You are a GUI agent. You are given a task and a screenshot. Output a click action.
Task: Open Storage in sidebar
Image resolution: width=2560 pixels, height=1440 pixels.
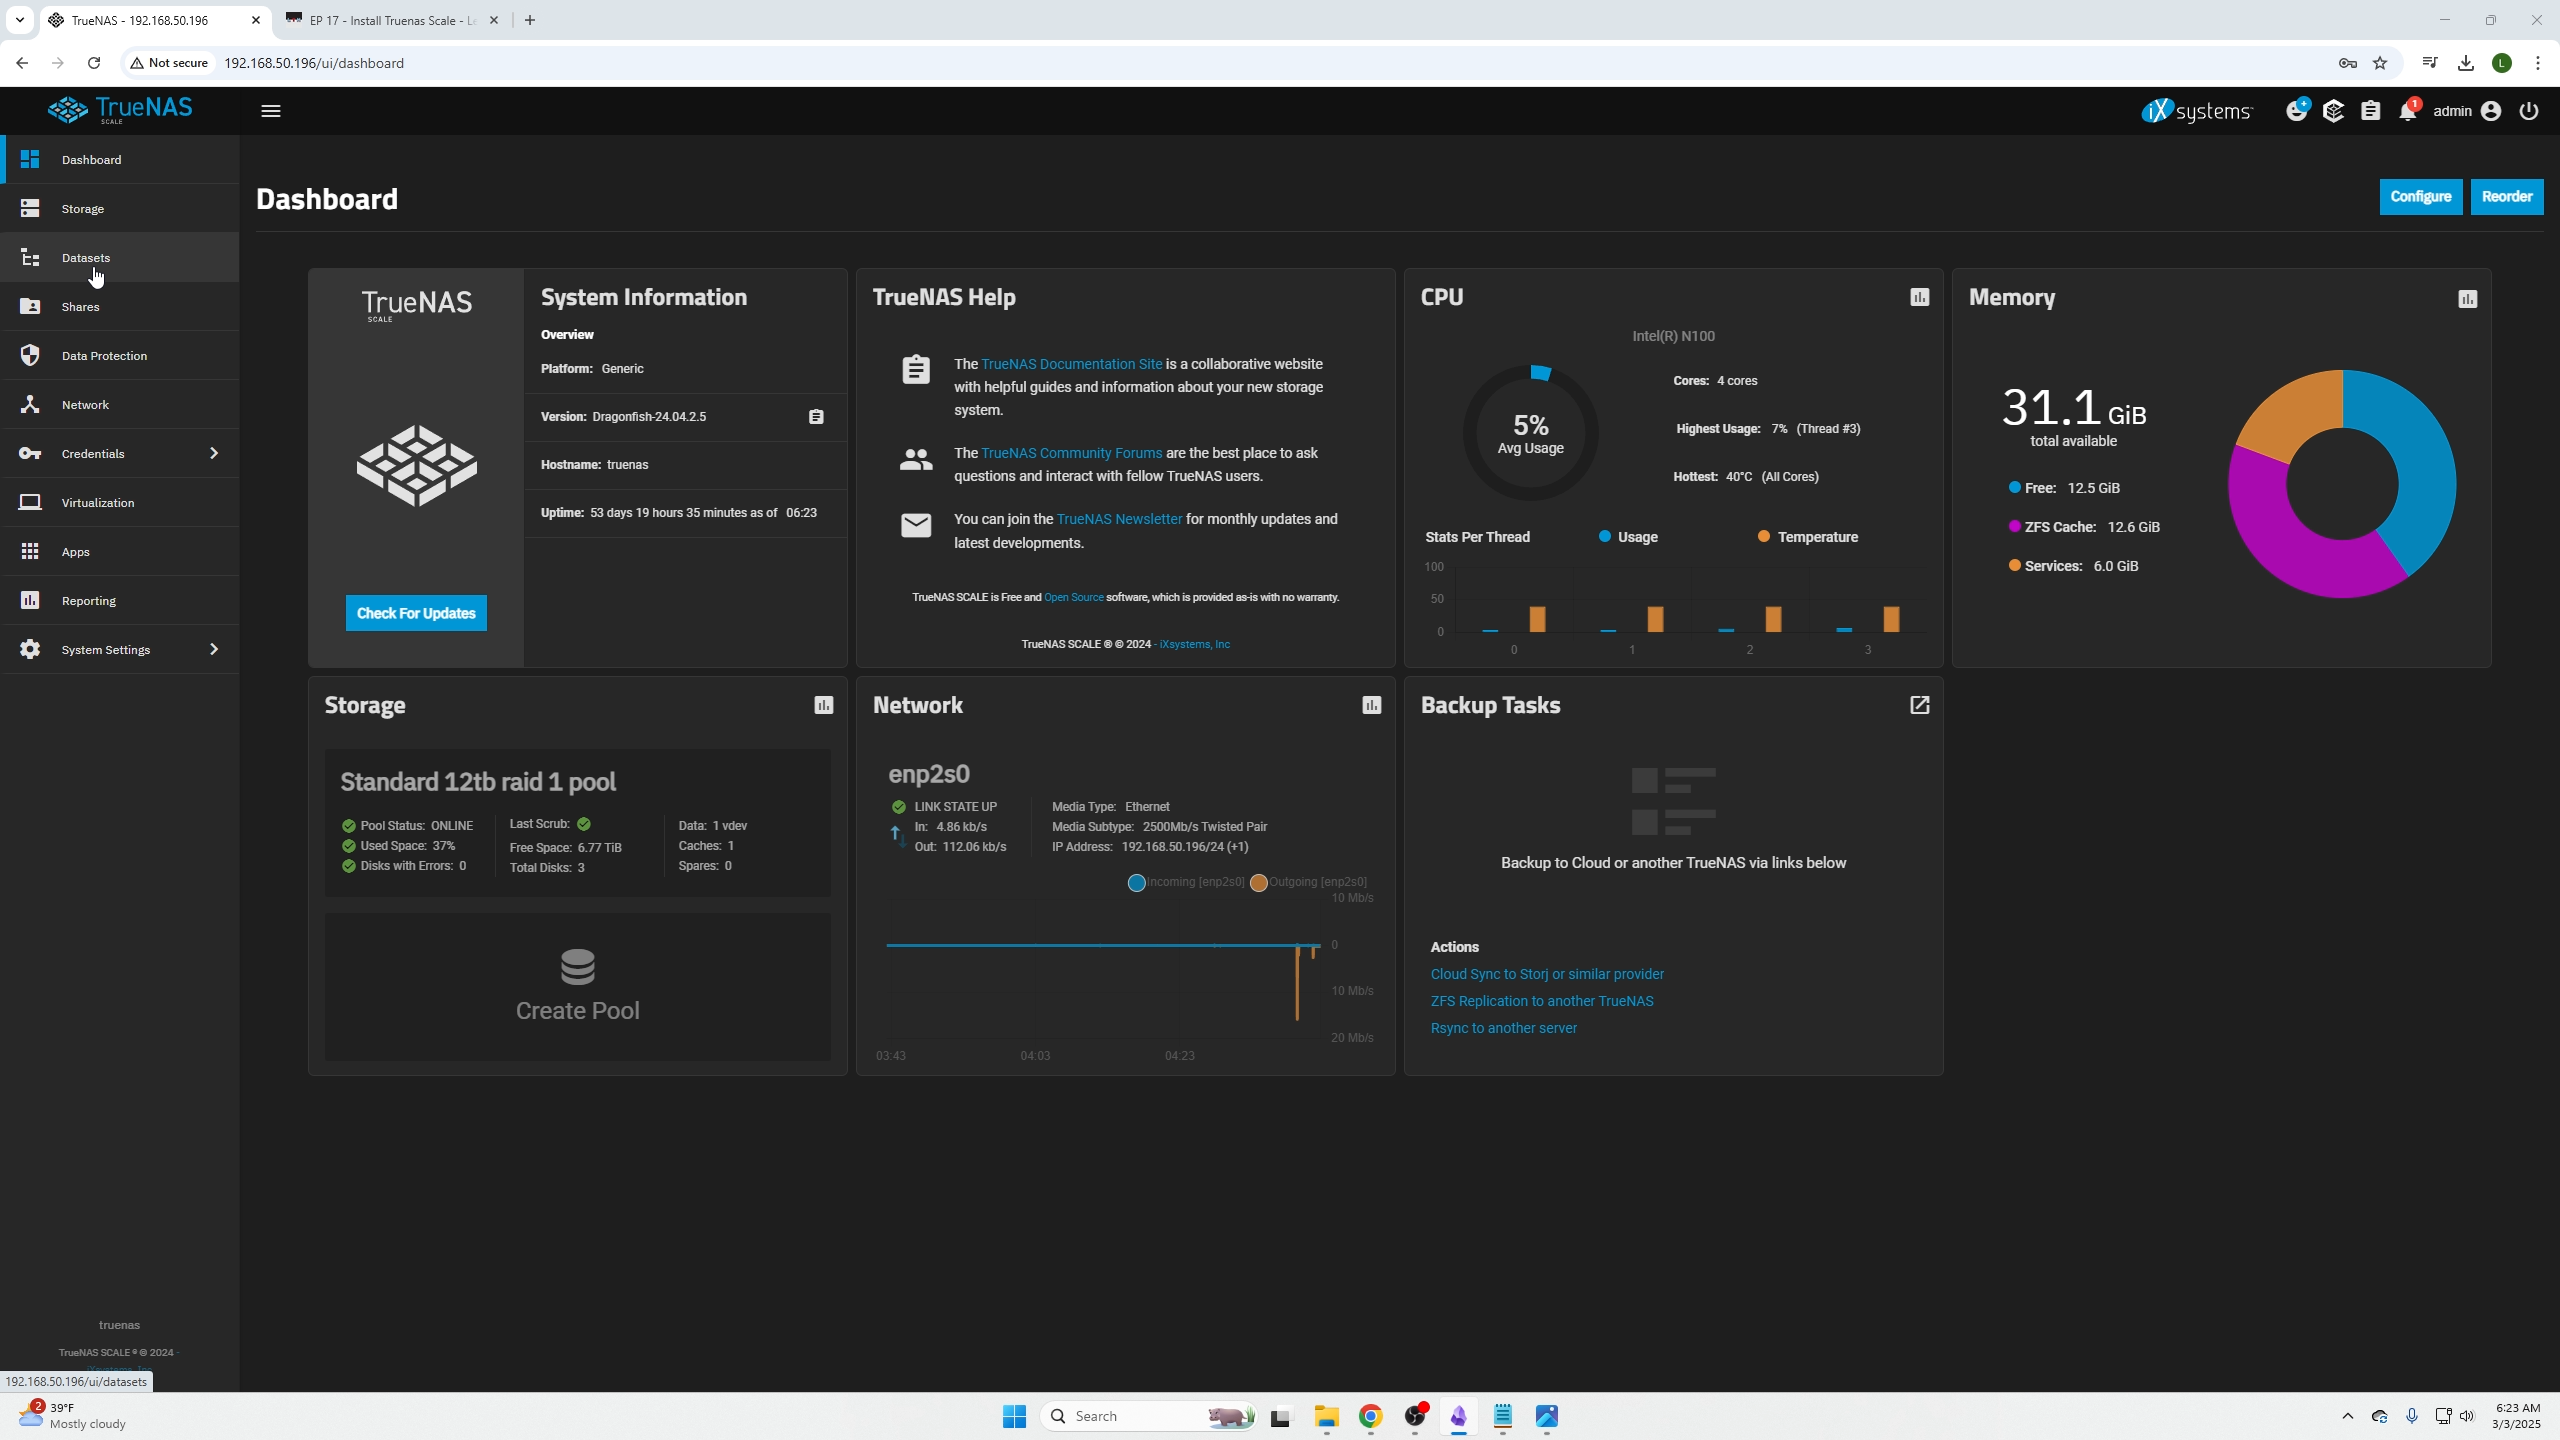[x=120, y=208]
